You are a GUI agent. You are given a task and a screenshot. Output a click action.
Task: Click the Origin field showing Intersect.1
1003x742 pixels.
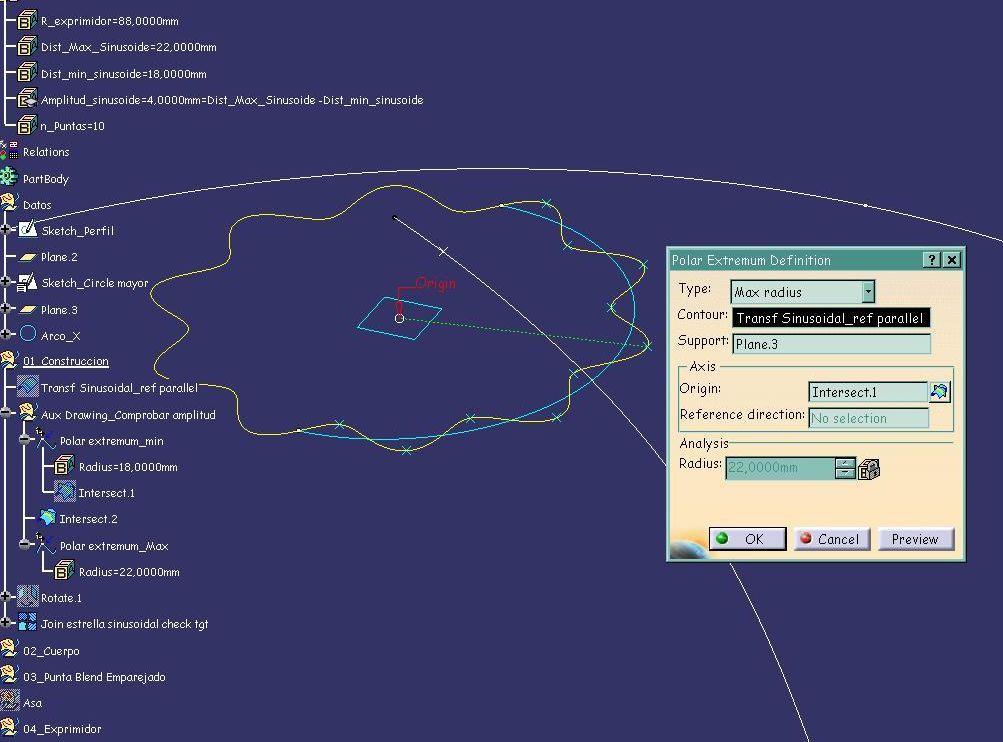868,391
